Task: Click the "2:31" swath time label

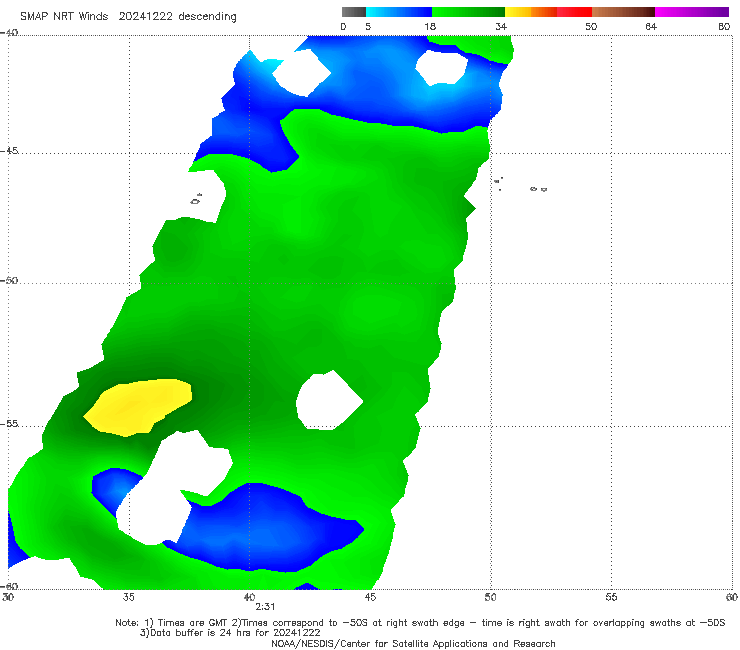Action: 265,607
